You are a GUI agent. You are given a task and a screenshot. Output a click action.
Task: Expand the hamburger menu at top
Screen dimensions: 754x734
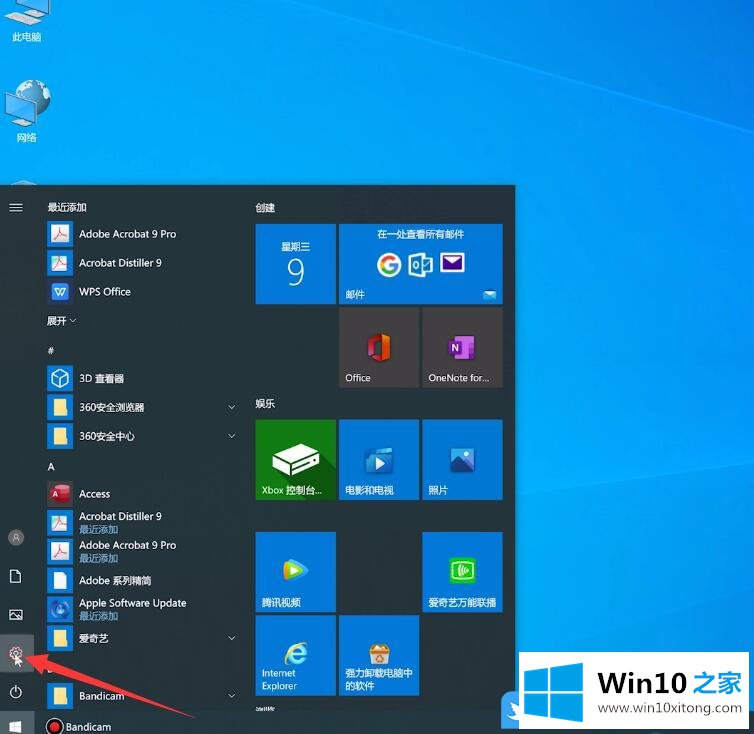[x=16, y=207]
